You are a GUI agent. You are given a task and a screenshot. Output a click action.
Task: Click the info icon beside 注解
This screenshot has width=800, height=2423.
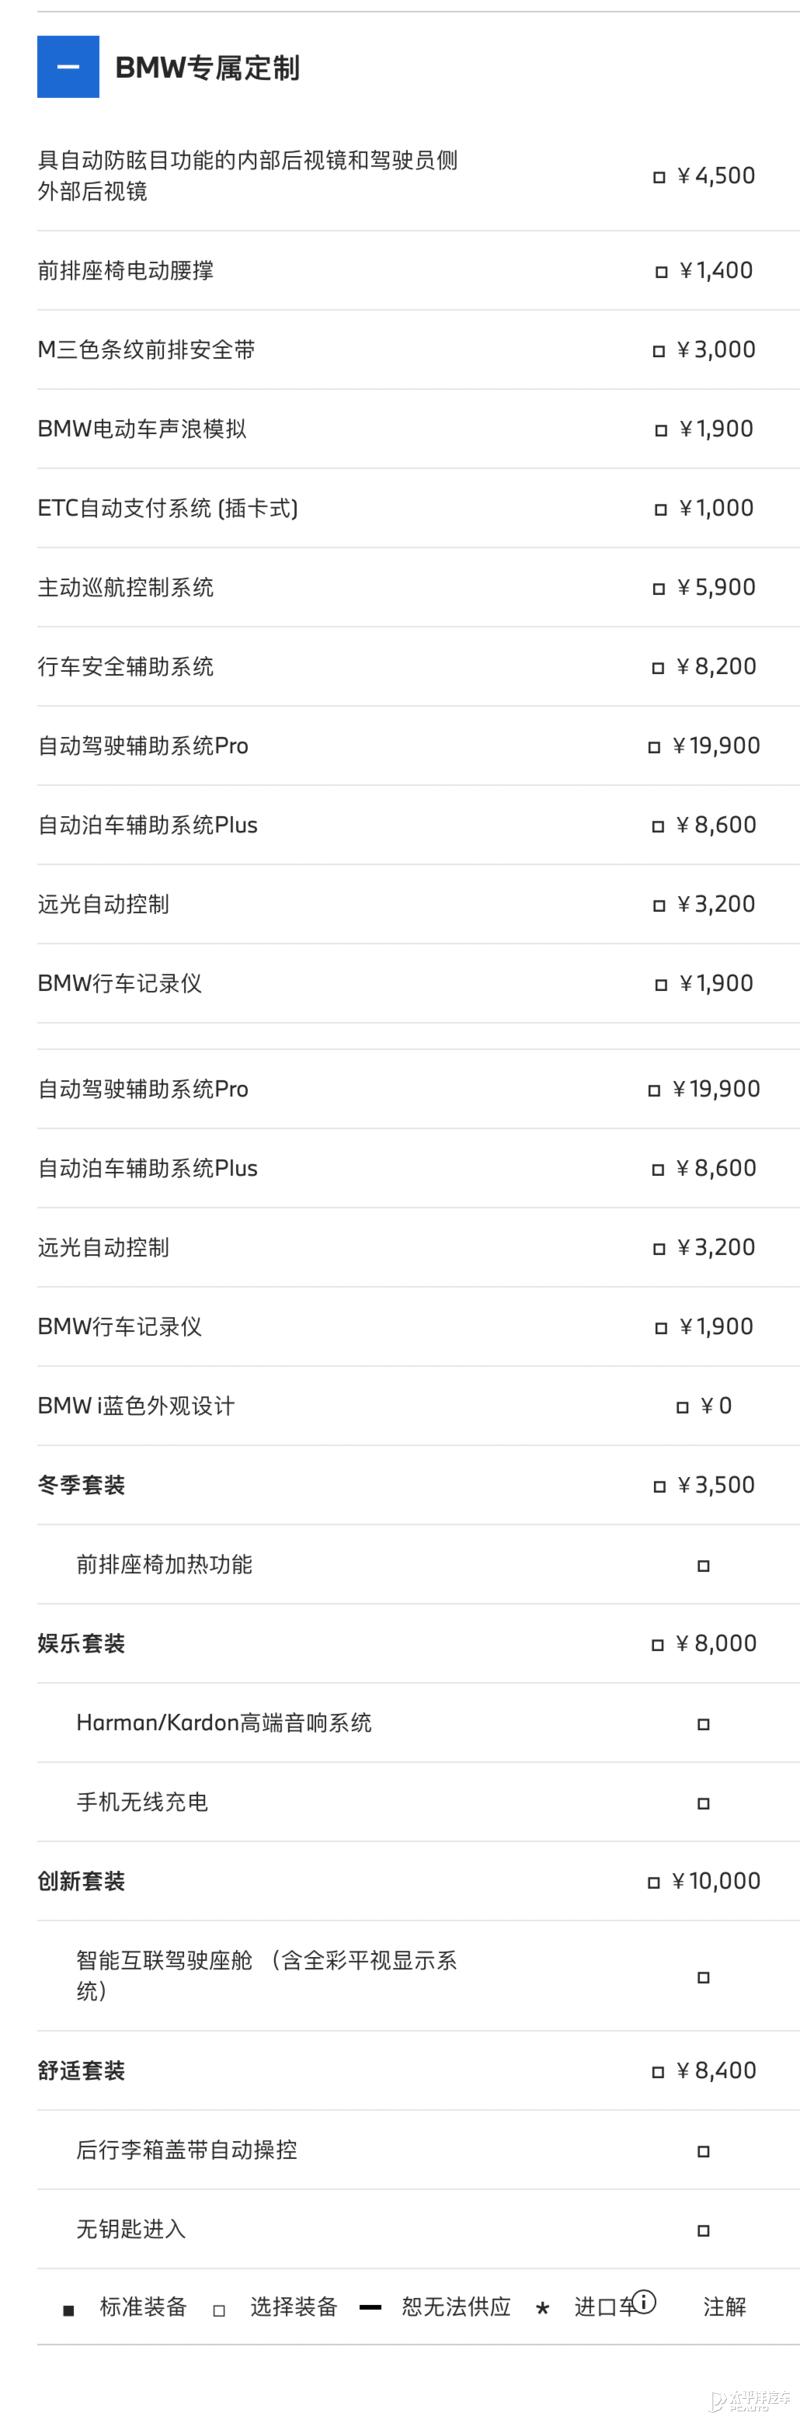[645, 2302]
